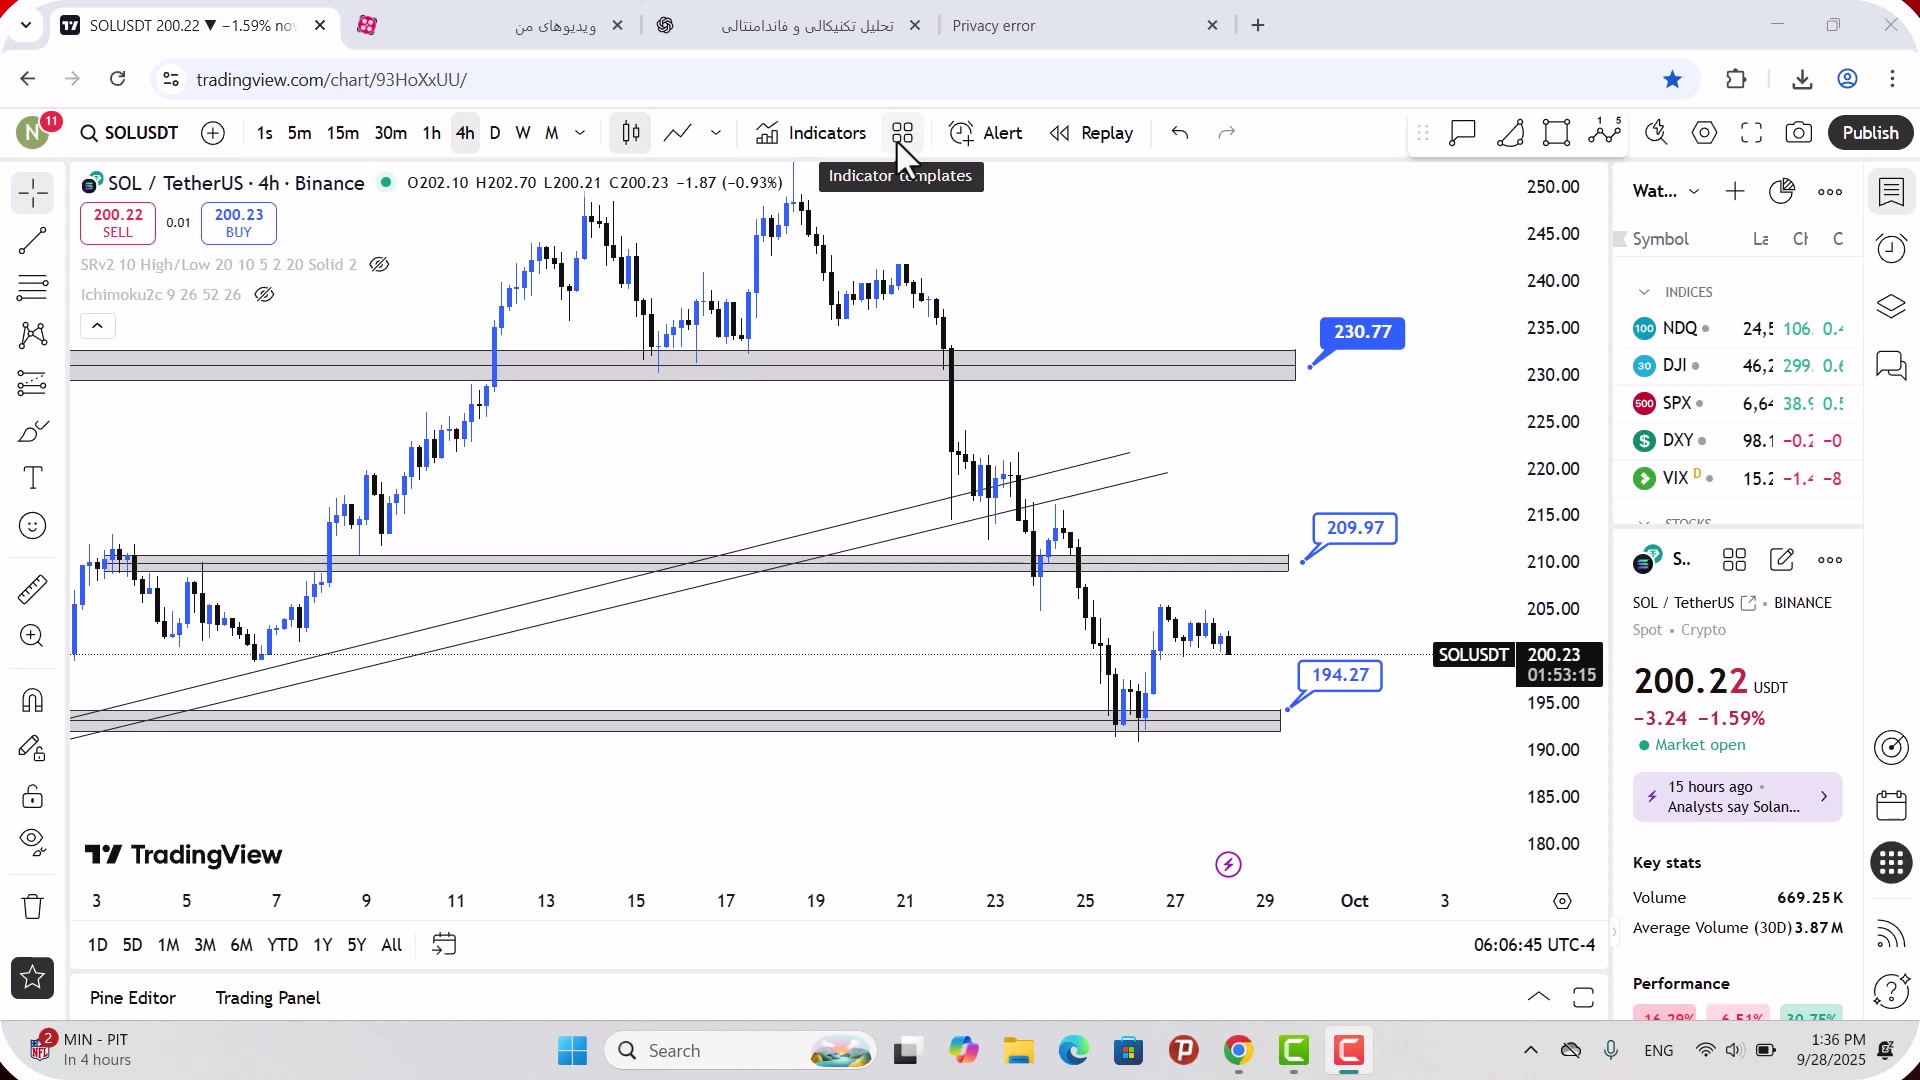Add symbol to watchlist
The width and height of the screenshot is (1920, 1080).
(1735, 192)
